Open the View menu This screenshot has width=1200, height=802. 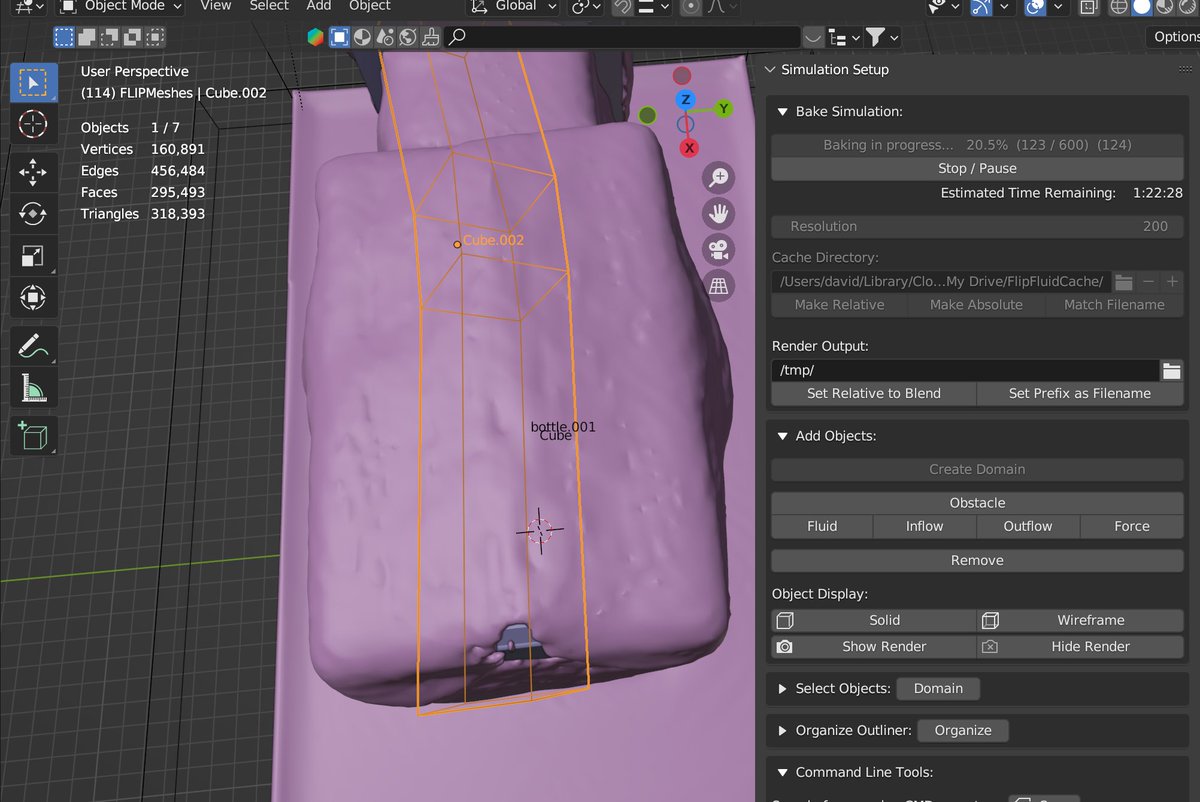215,6
